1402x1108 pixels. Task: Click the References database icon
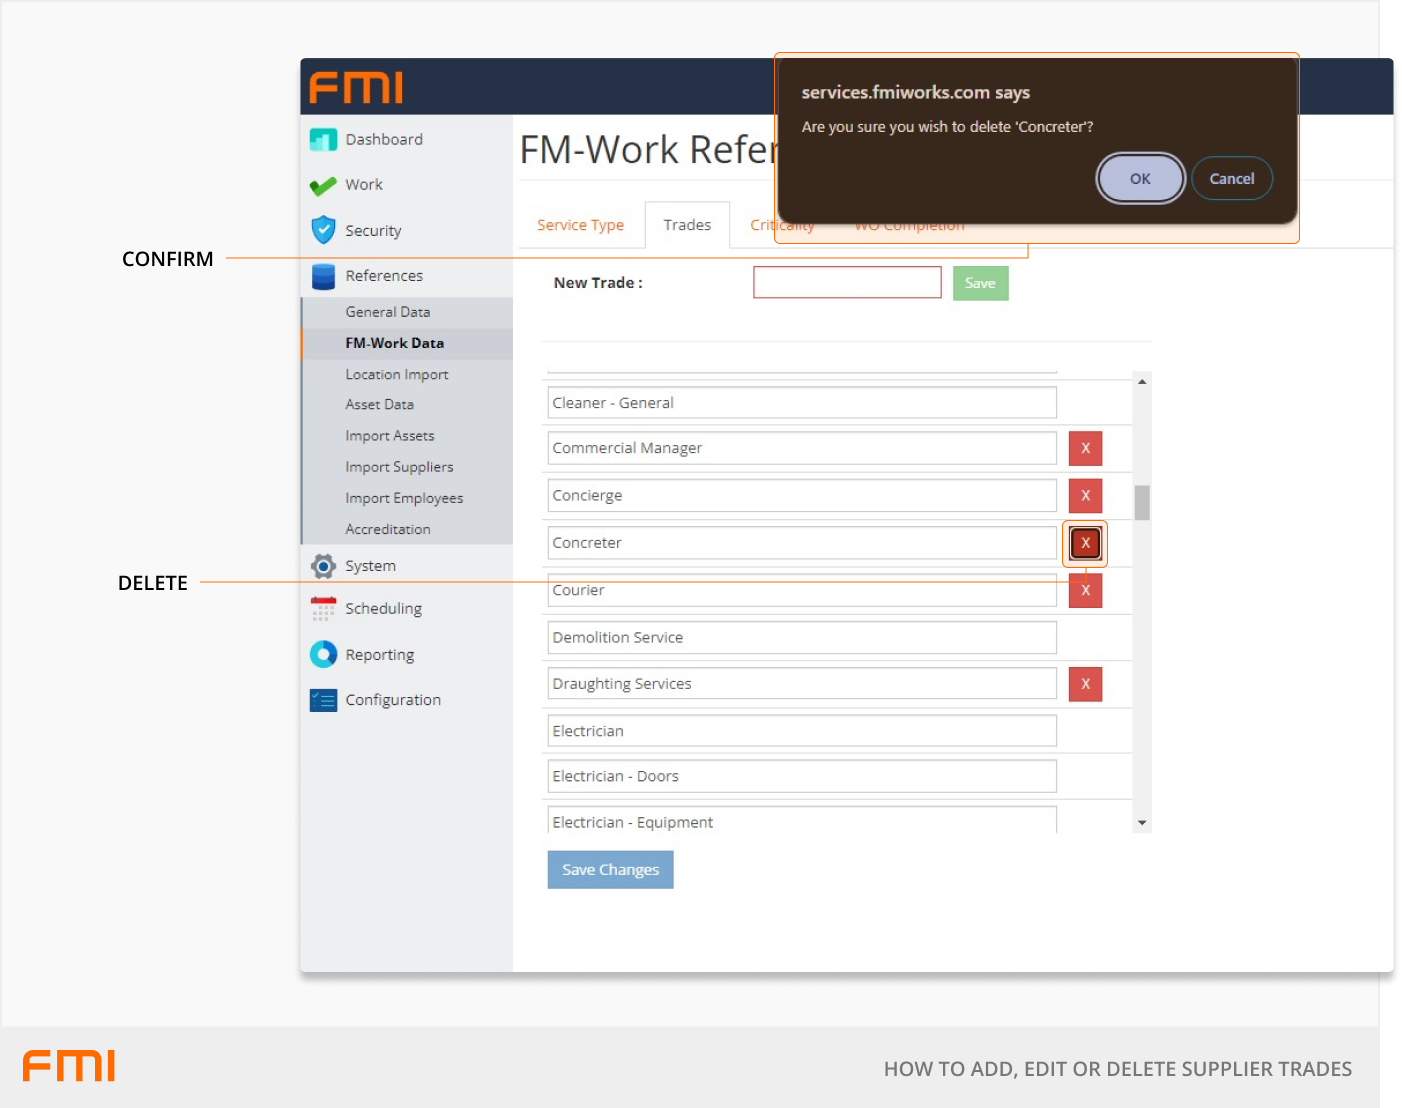pyautogui.click(x=323, y=276)
